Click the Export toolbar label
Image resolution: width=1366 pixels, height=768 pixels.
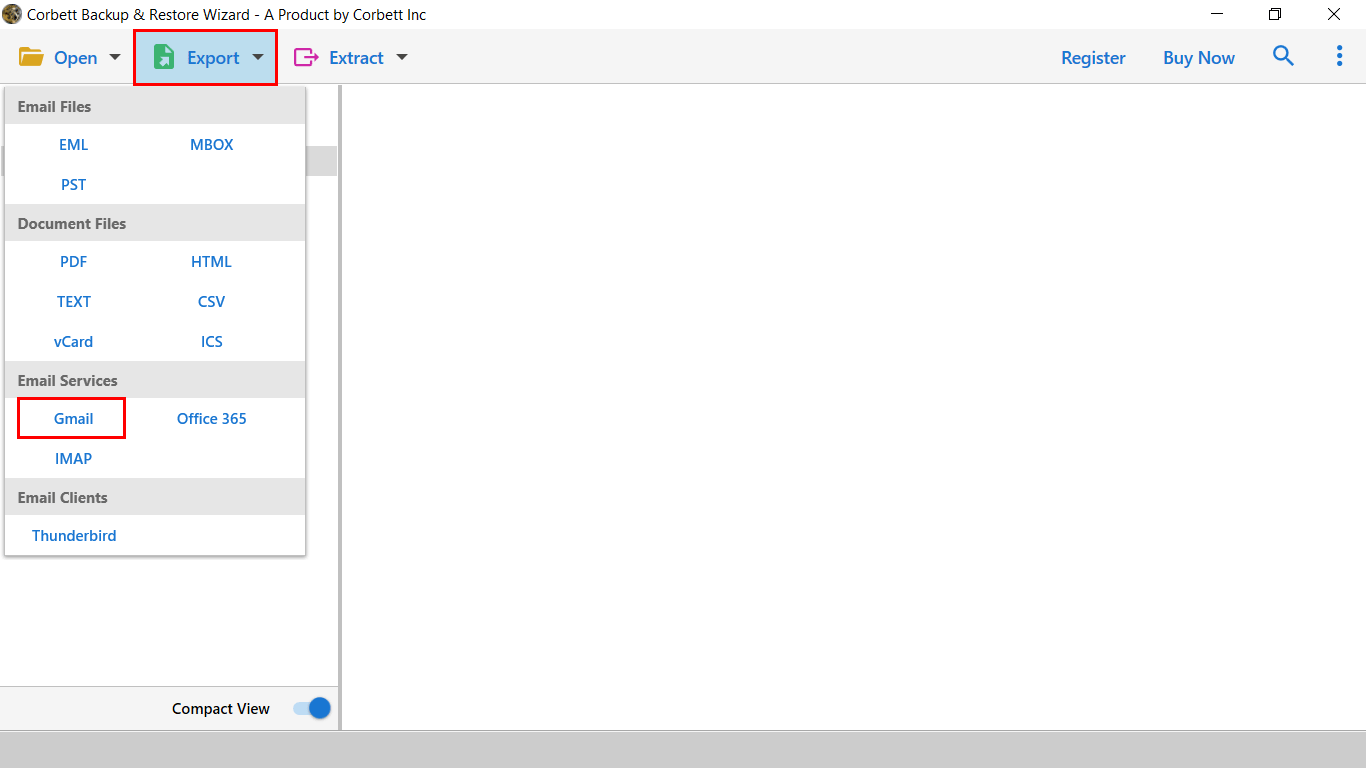[x=213, y=58]
